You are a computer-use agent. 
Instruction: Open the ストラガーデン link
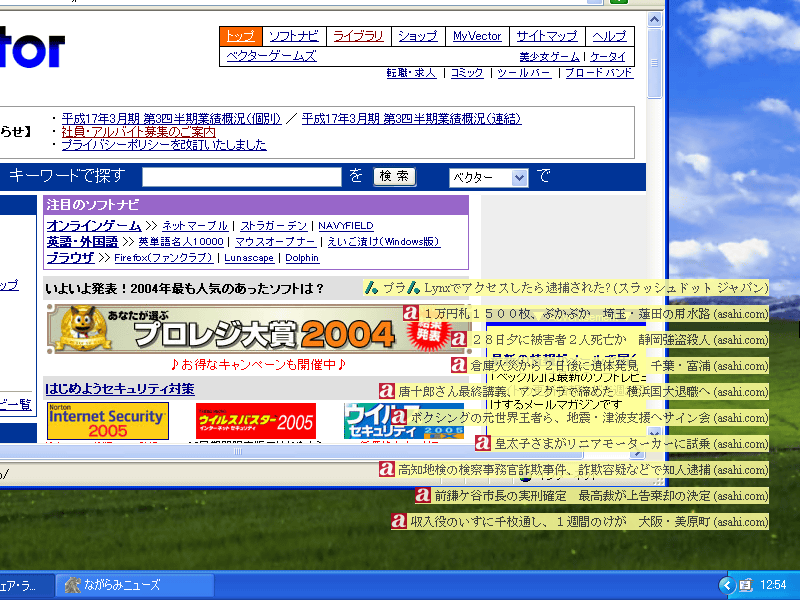[x=273, y=226]
